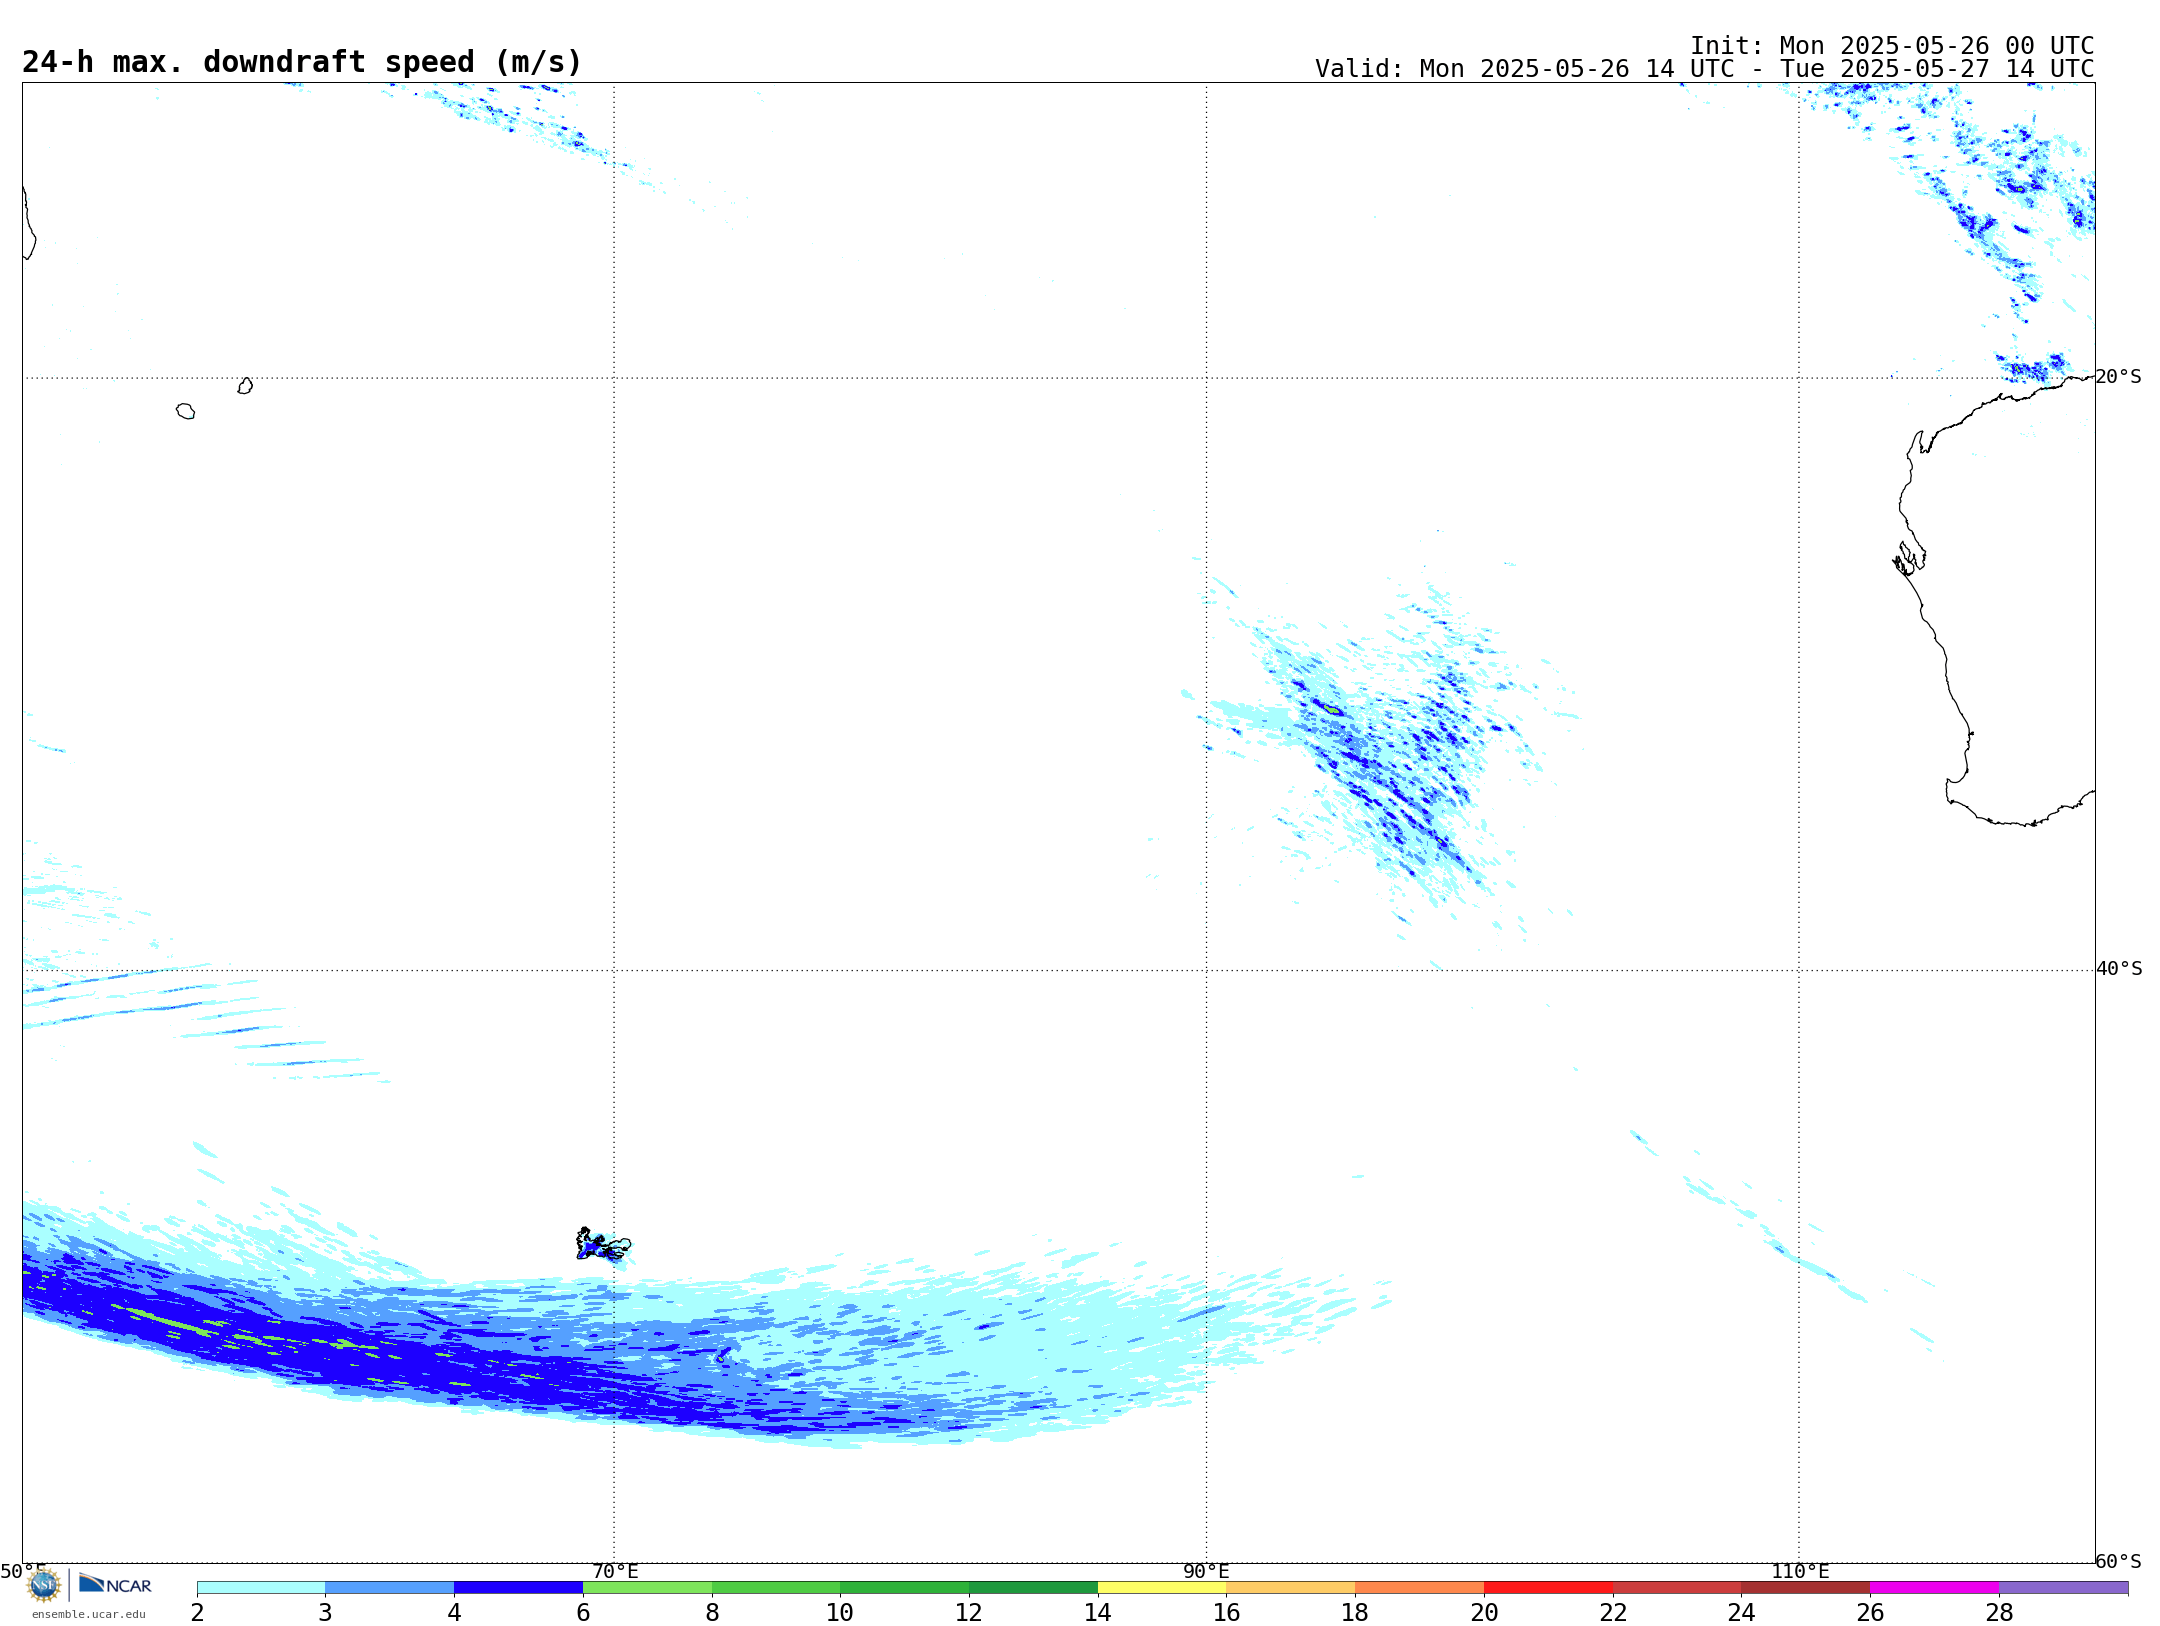Click the 40°S latitude label
The width and height of the screenshot is (2160, 1626).
(2119, 969)
